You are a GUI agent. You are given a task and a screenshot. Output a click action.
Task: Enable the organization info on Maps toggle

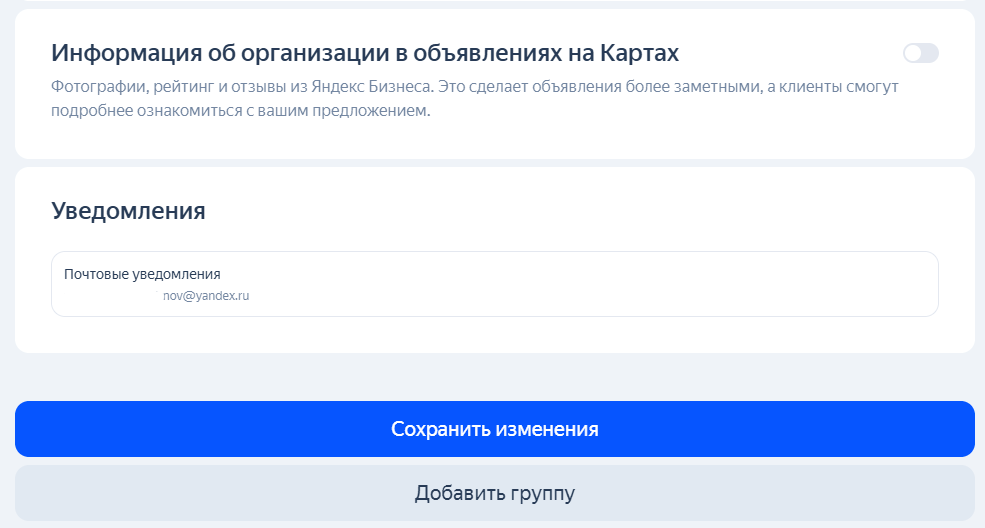click(x=920, y=53)
